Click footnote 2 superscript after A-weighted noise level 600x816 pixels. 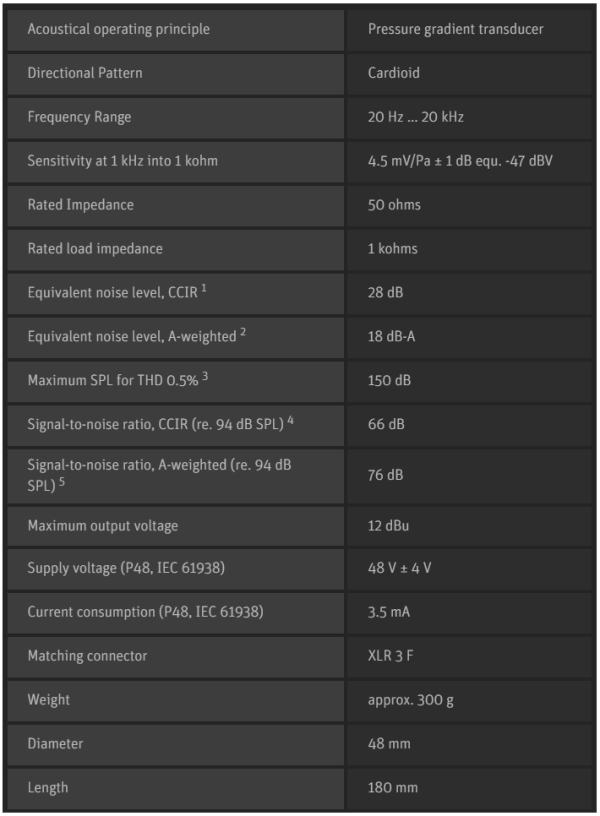pos(242,332)
